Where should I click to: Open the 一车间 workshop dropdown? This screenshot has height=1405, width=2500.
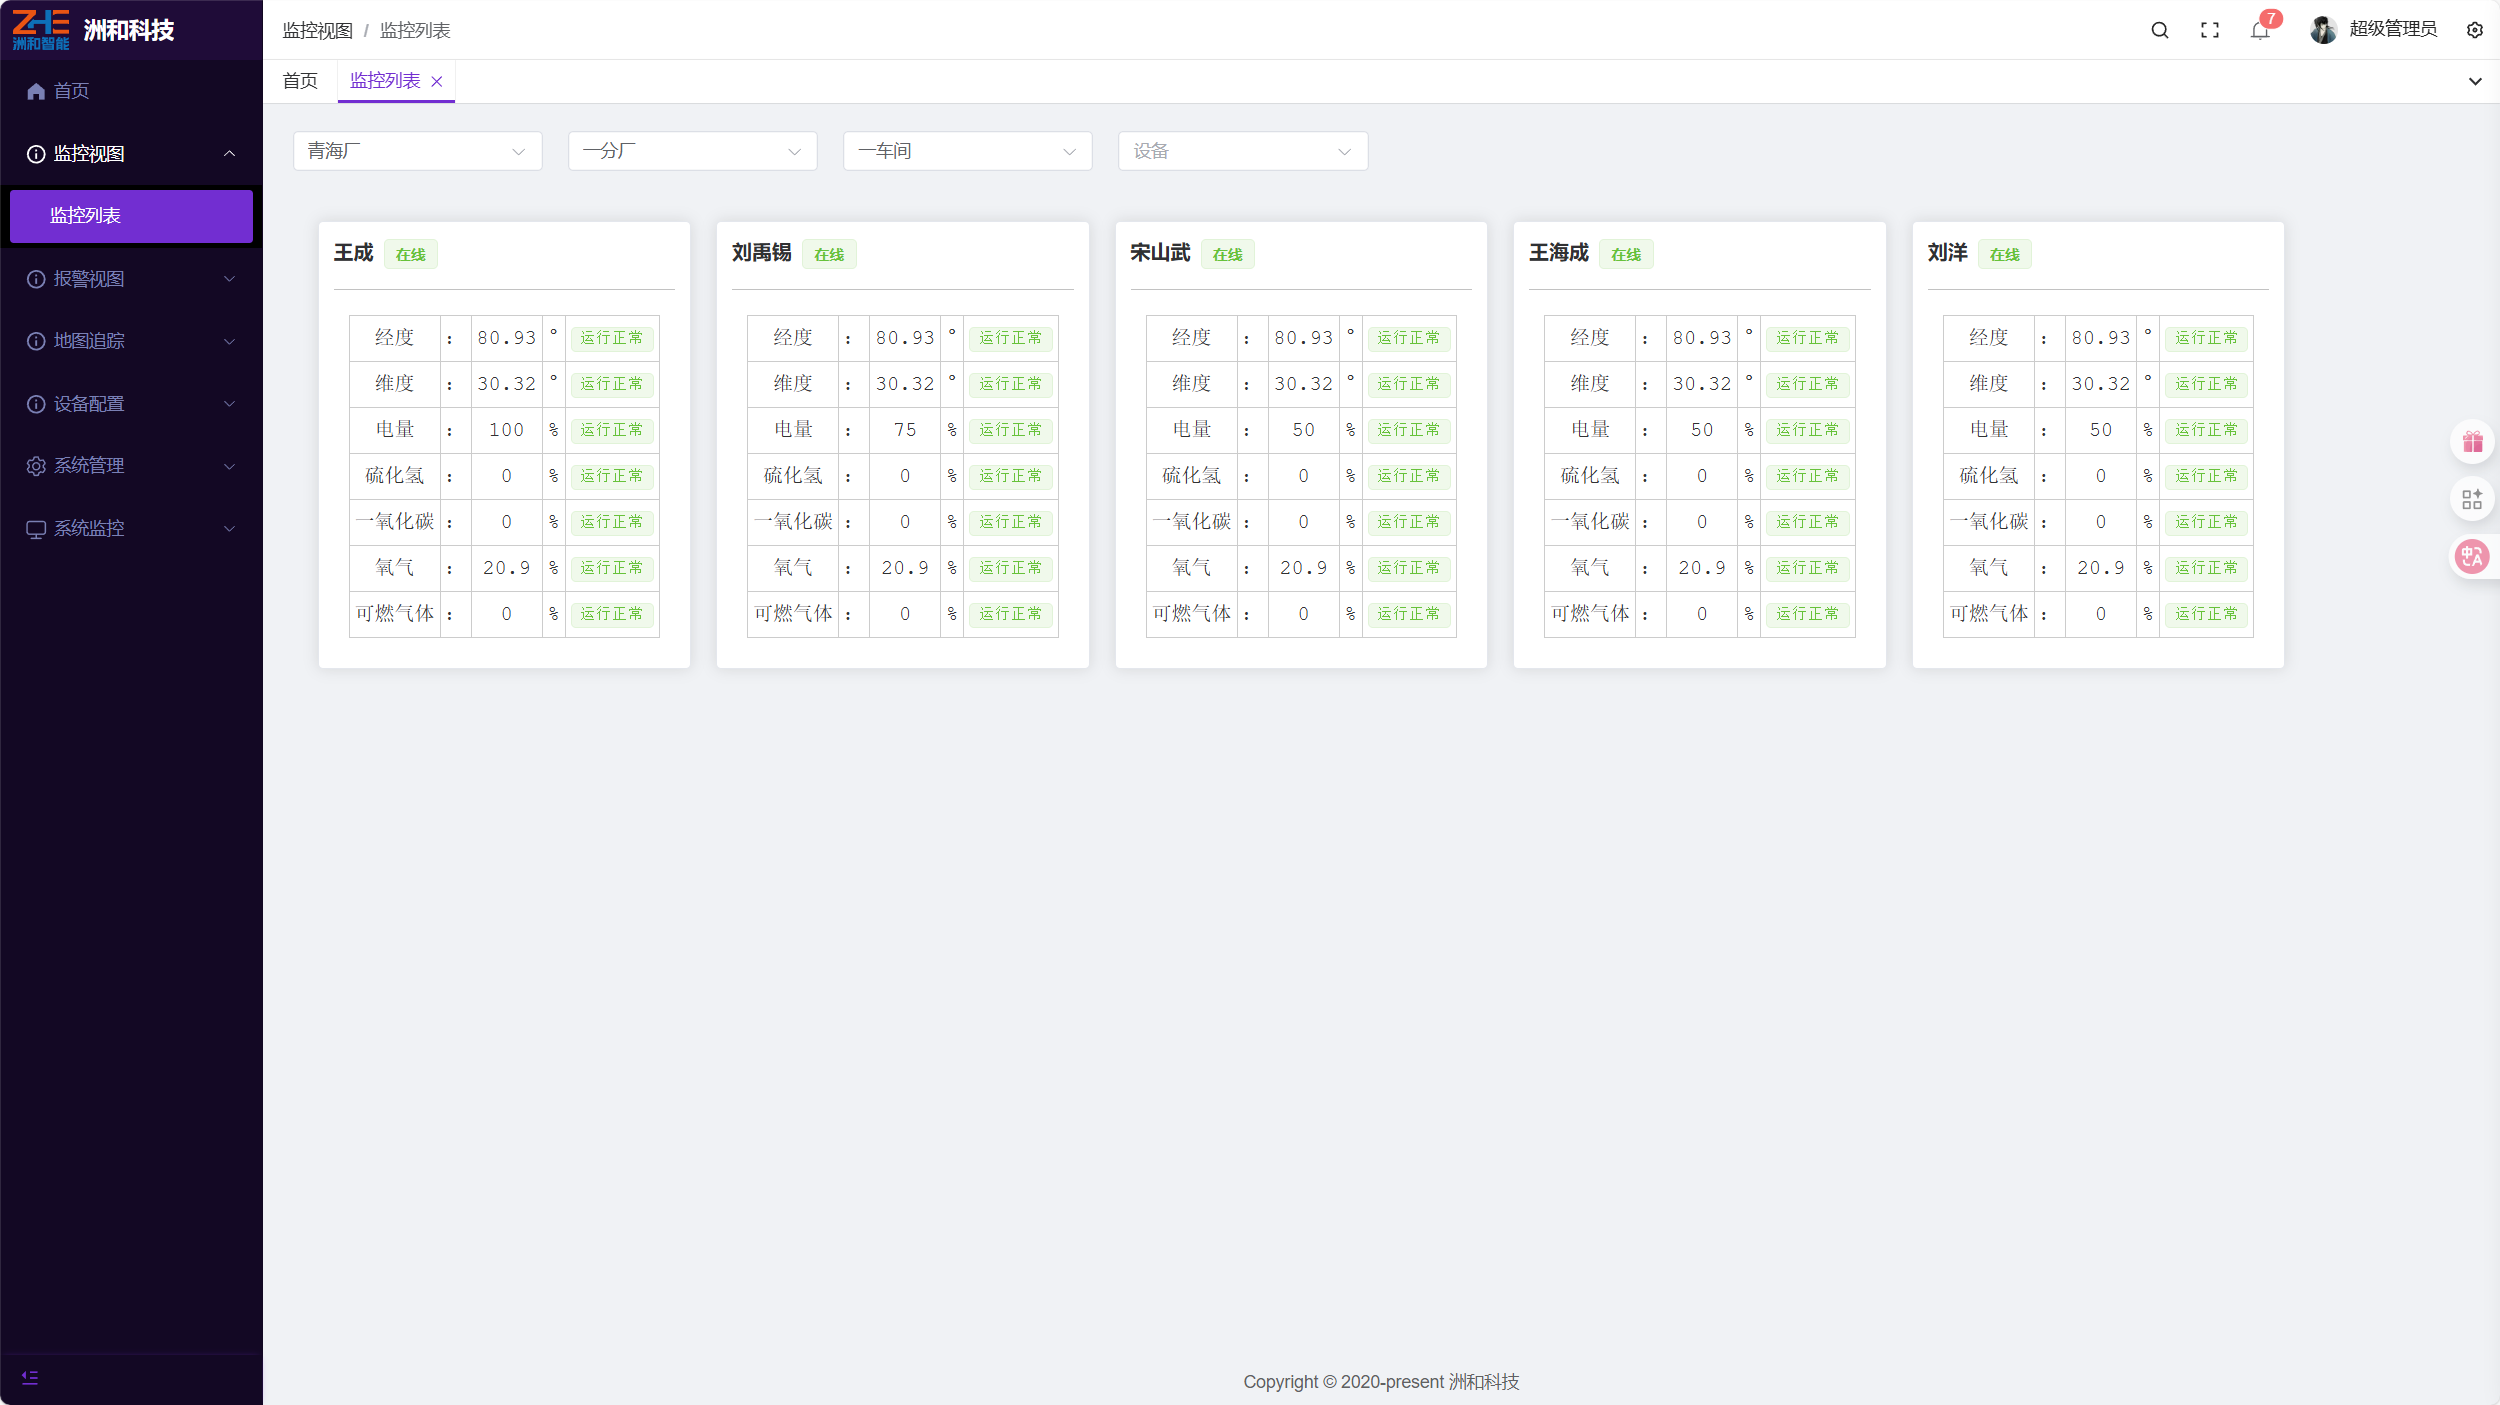coord(967,151)
